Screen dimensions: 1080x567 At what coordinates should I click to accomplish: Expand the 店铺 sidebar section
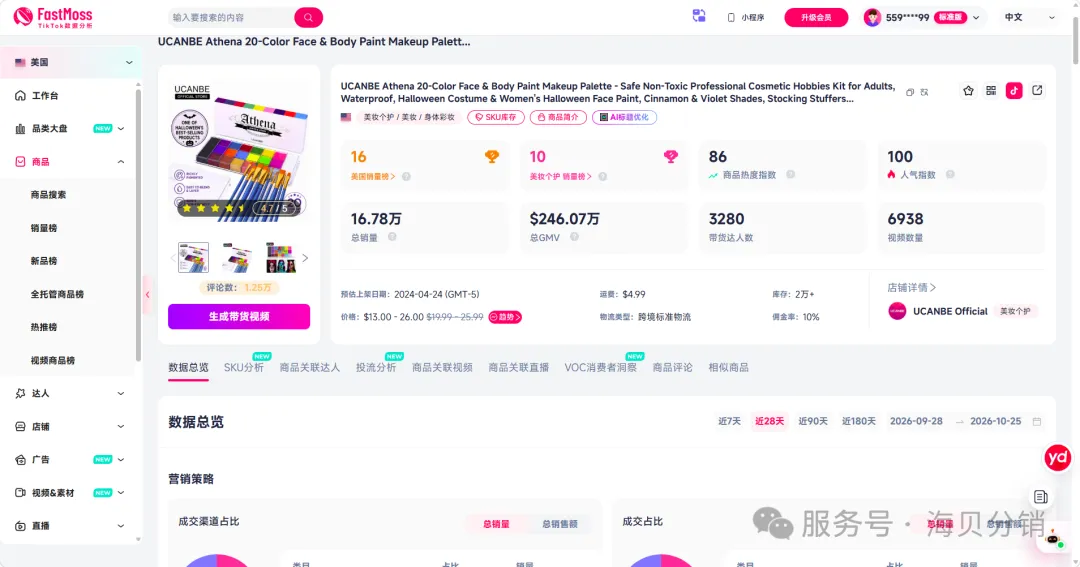coord(121,426)
